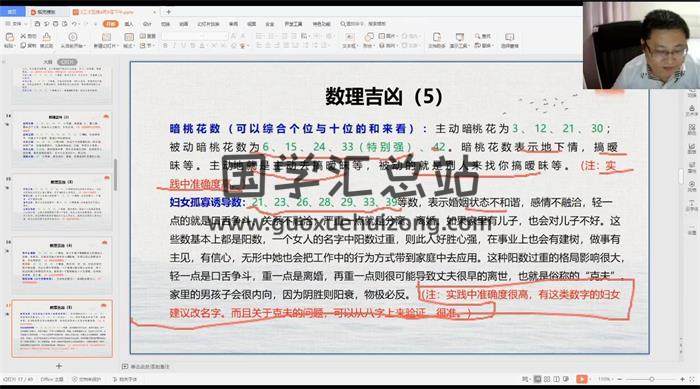This screenshot has width=700, height=389.
Task: Select the 数理吉凶 (4) slide thumbnail
Action: pos(62,264)
